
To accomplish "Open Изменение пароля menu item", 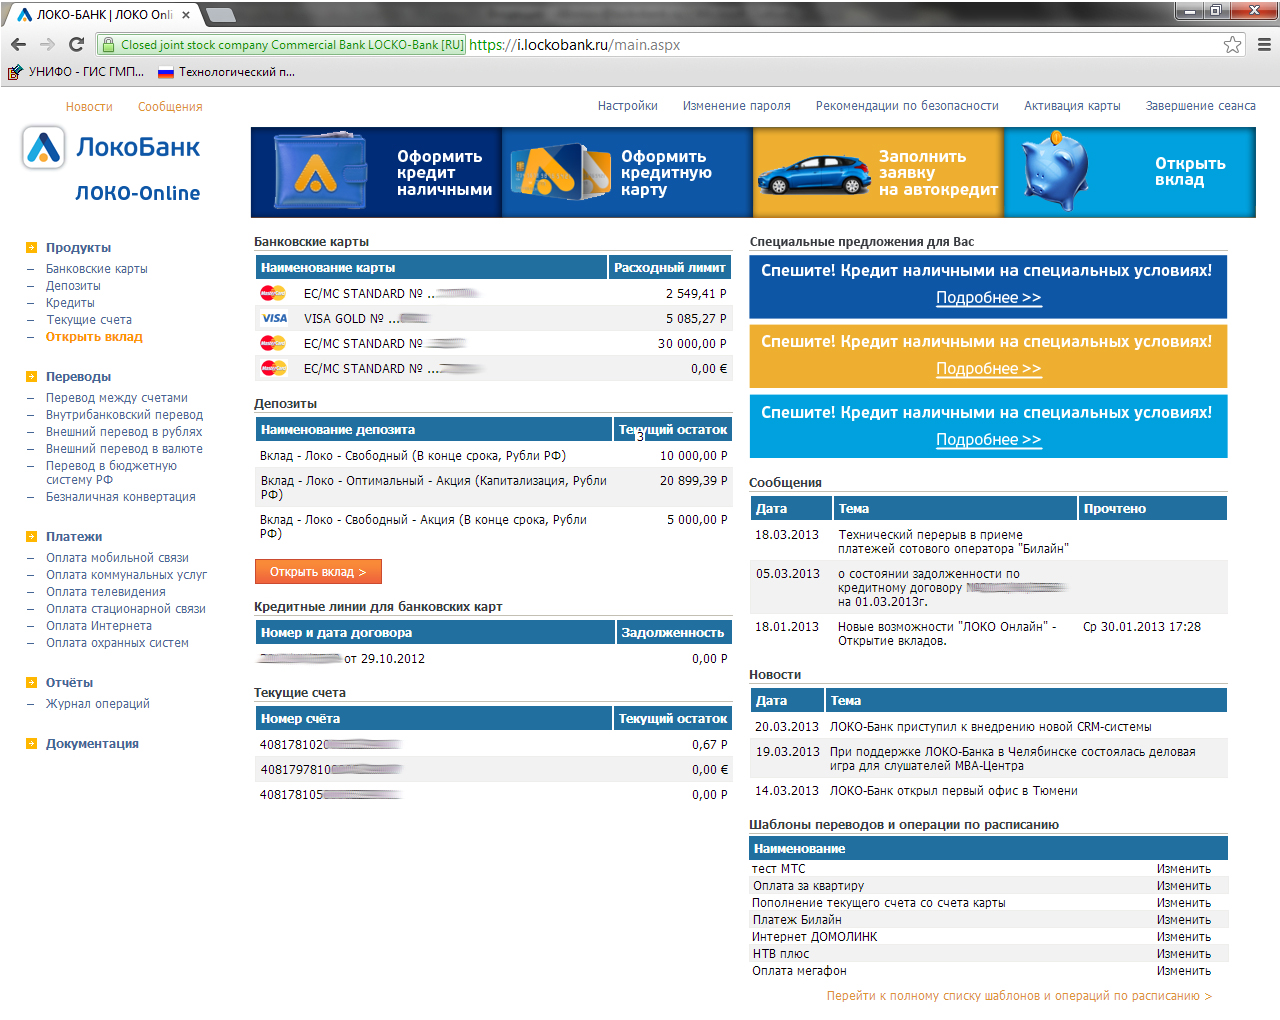I will pos(737,106).
